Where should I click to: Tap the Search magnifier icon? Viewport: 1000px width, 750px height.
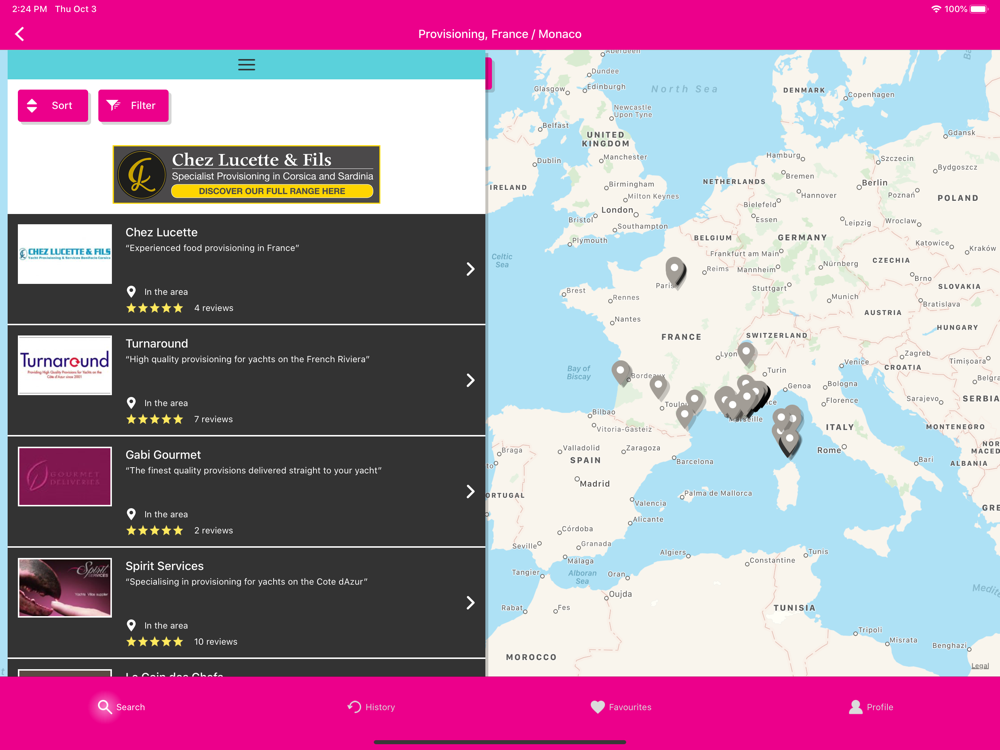tap(105, 707)
